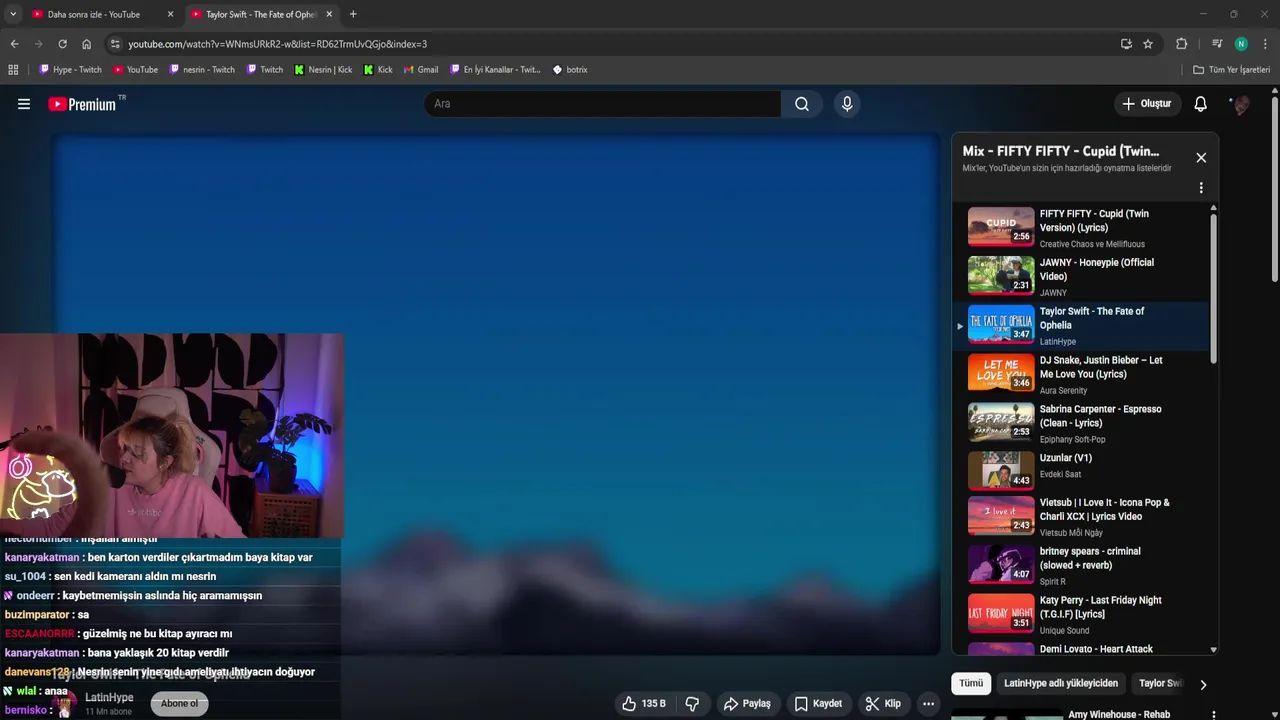Click the Klip clip button

(883, 704)
